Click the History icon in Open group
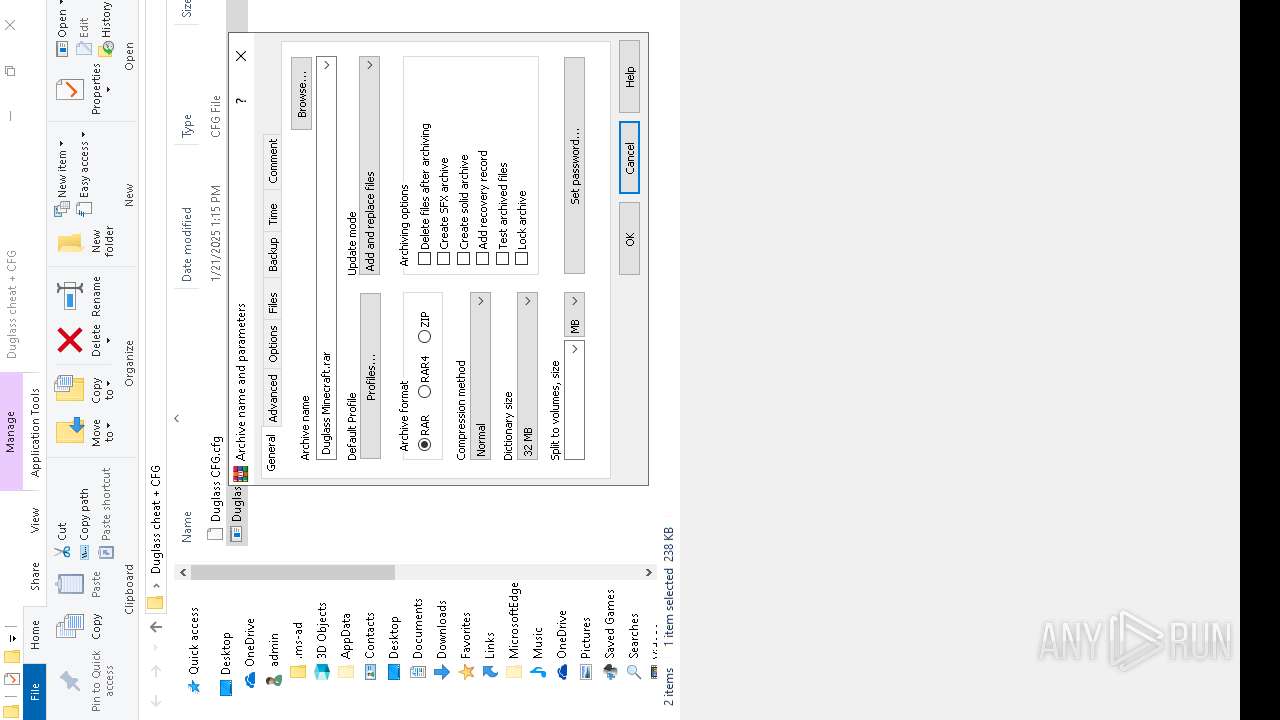Screen dimensions: 1280x720 106,48
